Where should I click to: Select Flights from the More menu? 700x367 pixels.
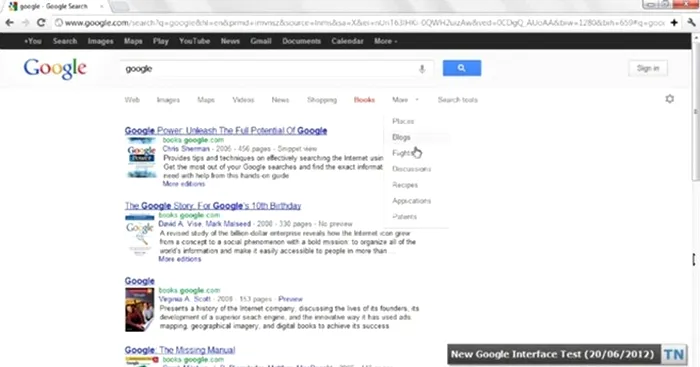click(403, 153)
